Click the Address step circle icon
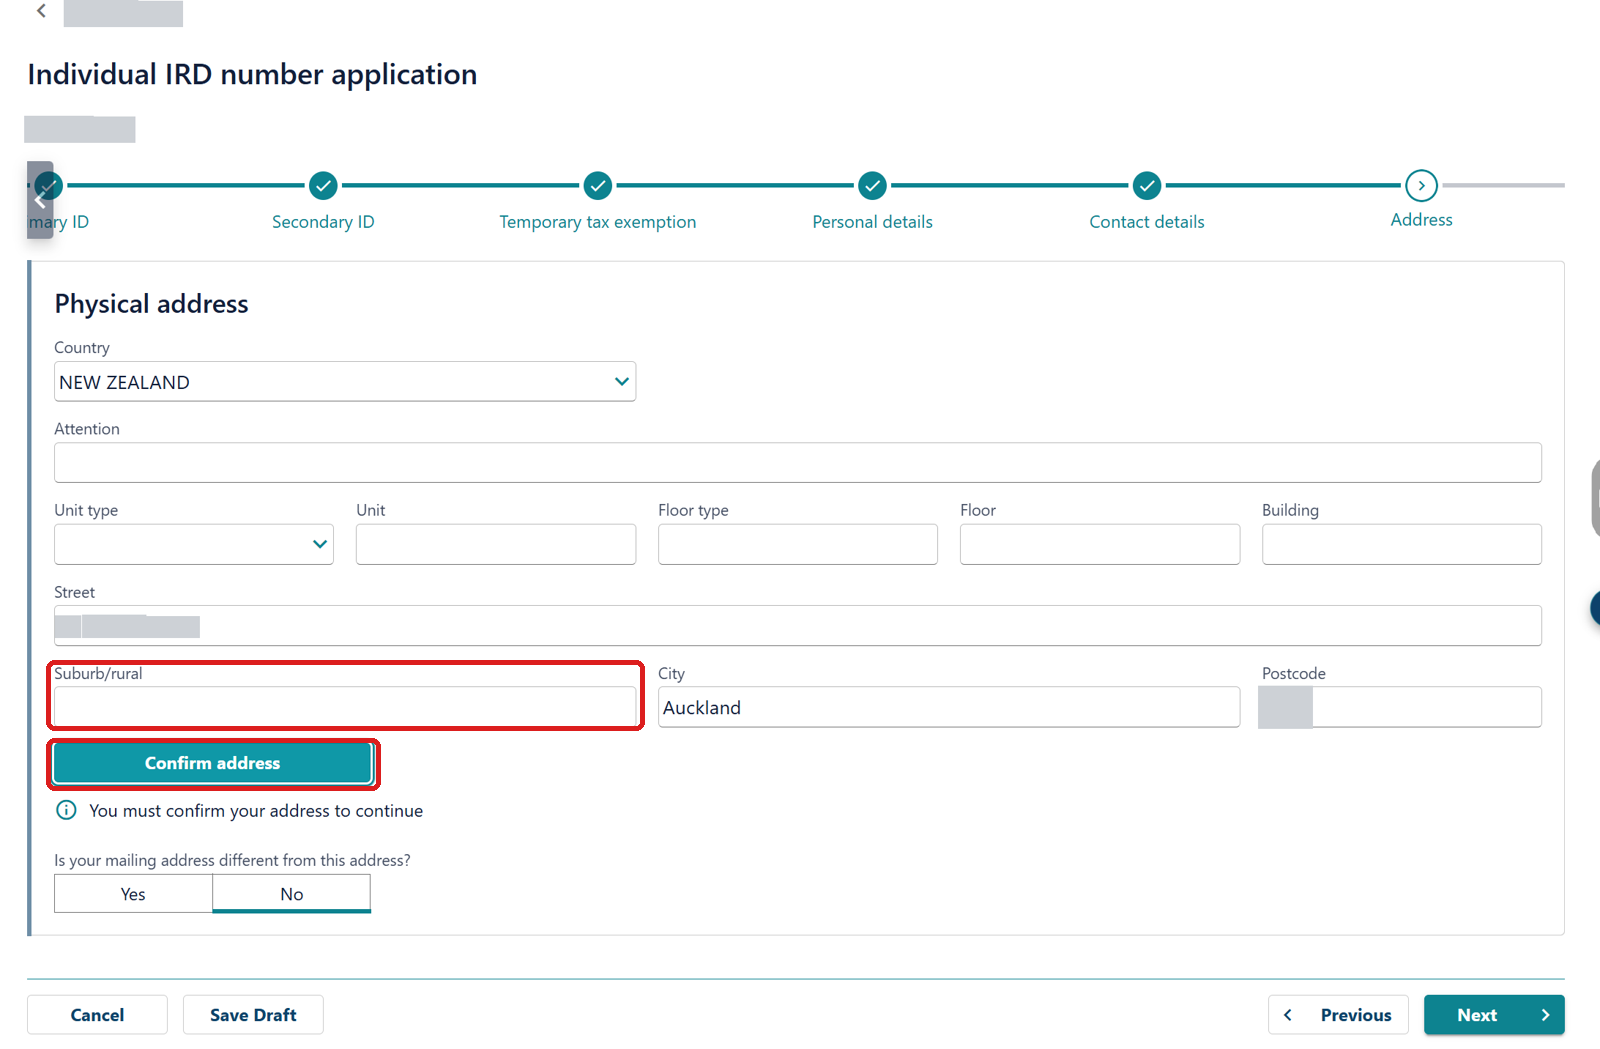 tap(1421, 185)
